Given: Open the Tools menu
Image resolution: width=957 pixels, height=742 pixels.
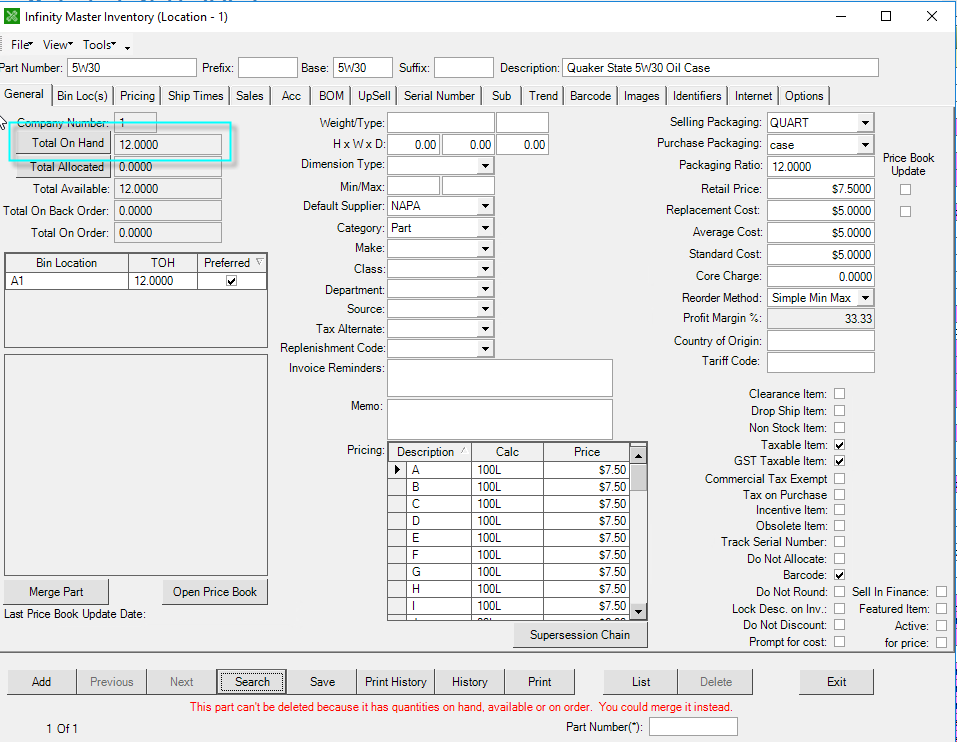Looking at the screenshot, I should tap(99, 45).
